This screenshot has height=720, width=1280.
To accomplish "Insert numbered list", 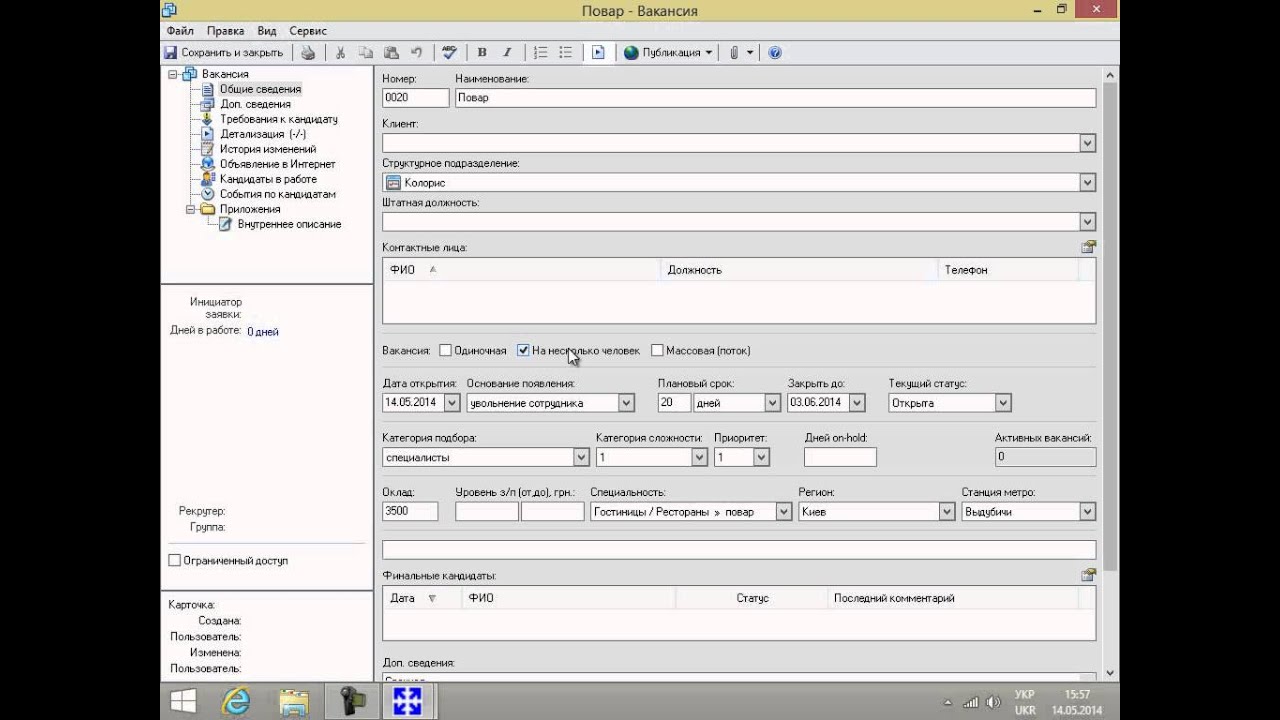I will point(540,53).
